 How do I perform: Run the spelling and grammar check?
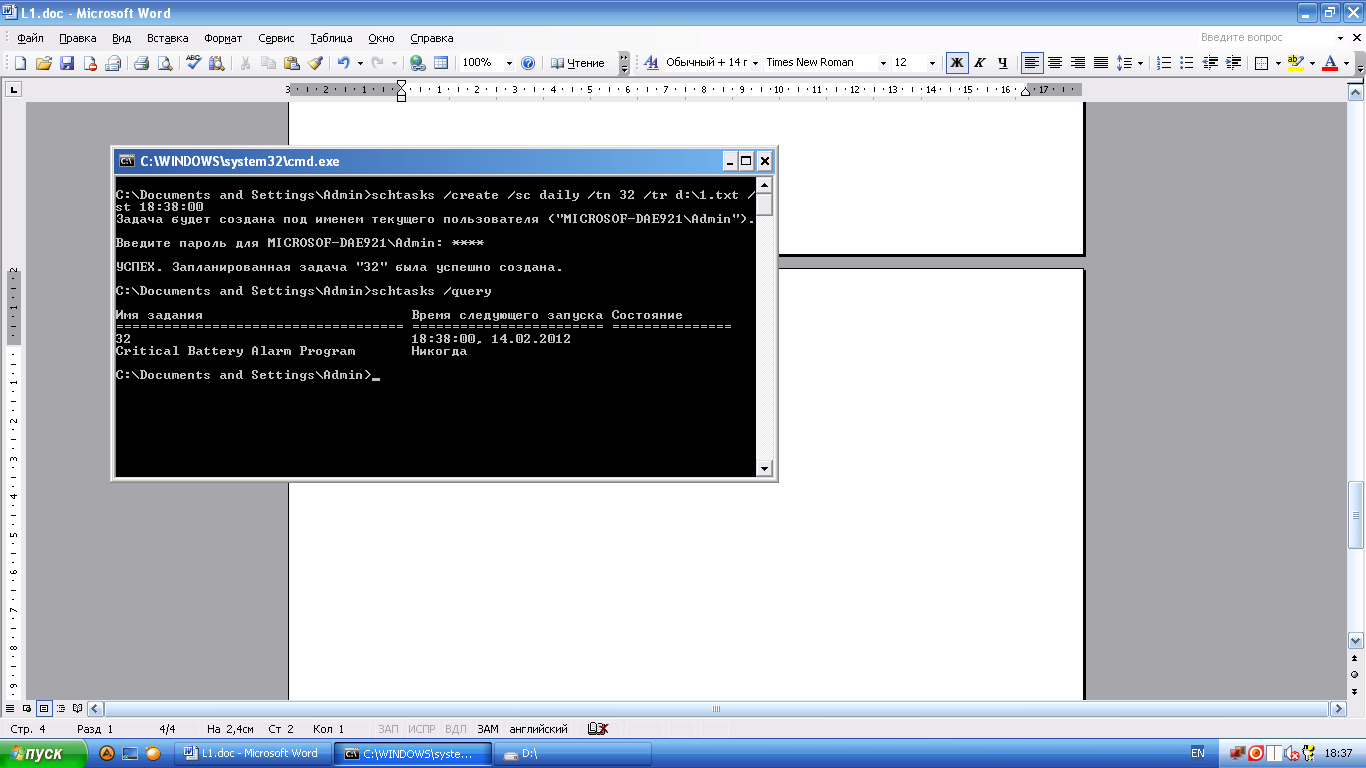[x=194, y=63]
